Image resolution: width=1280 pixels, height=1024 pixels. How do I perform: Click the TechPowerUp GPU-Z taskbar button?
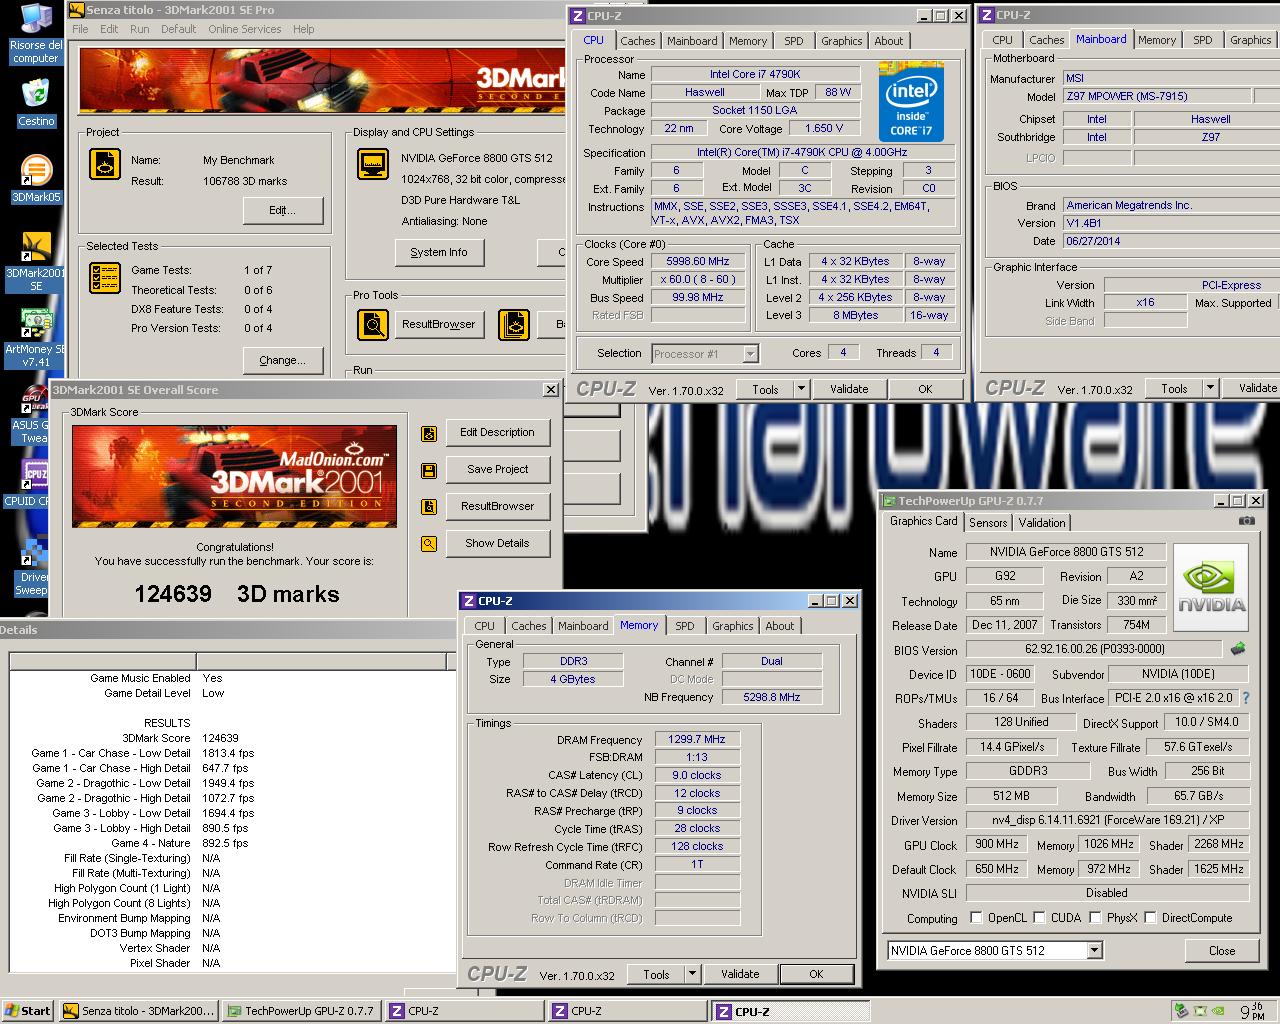click(300, 1011)
